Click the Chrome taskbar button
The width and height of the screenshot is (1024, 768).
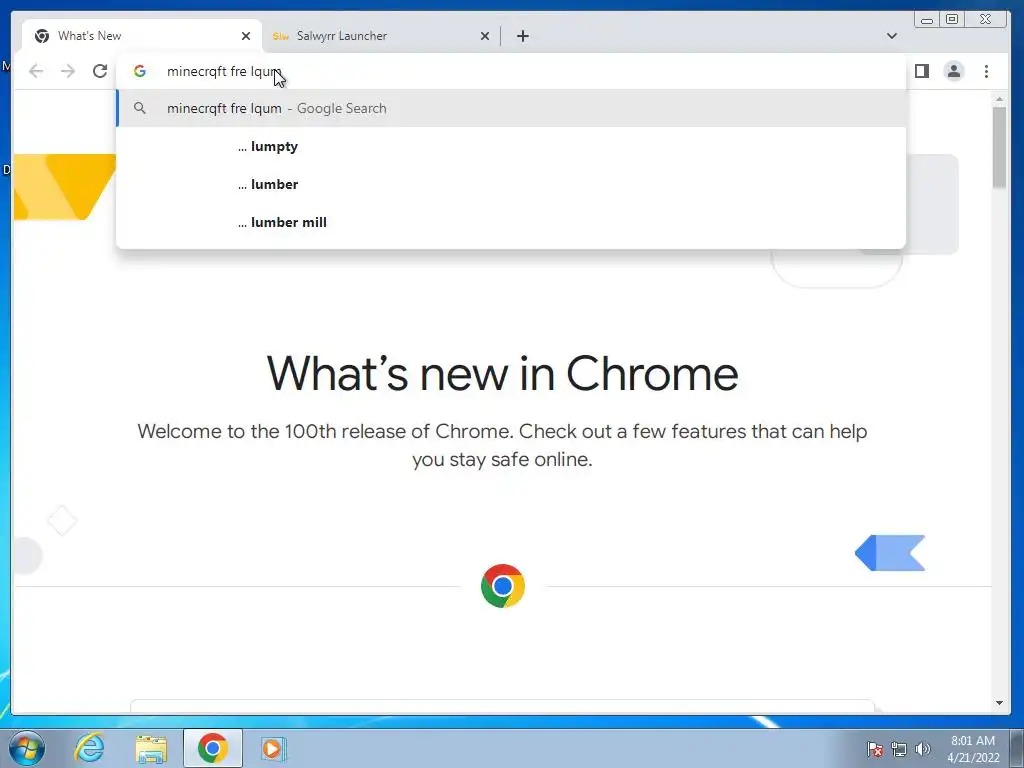point(213,748)
